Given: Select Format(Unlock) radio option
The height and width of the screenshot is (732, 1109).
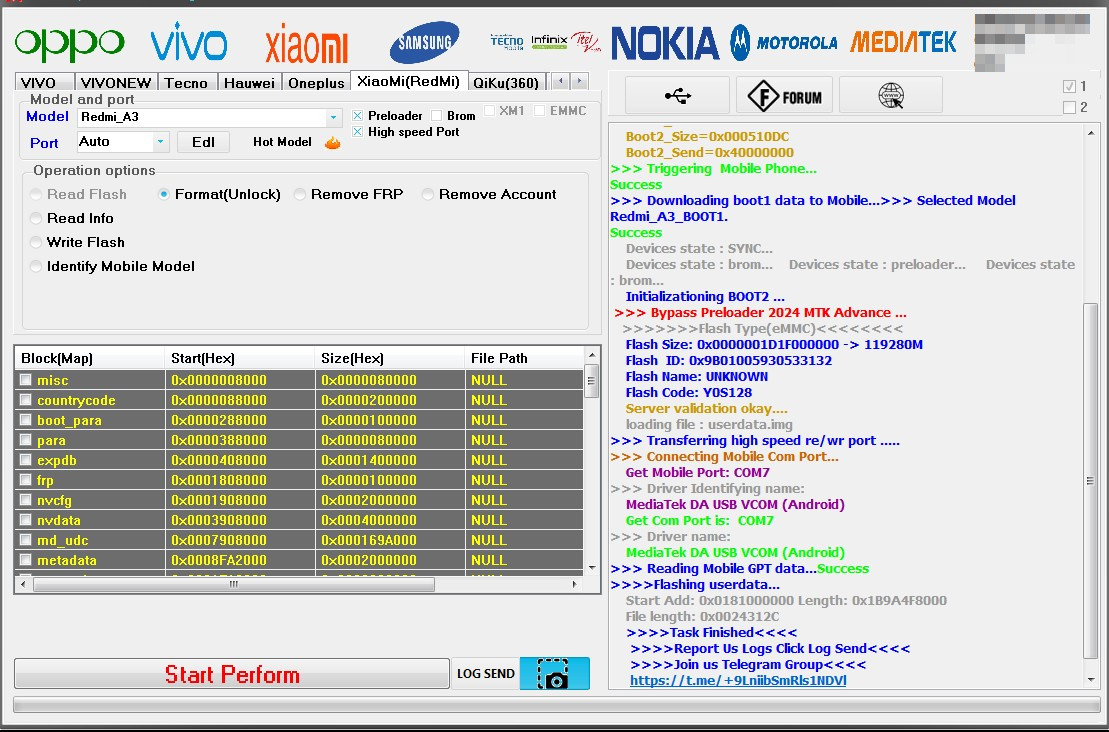Looking at the screenshot, I should [164, 194].
